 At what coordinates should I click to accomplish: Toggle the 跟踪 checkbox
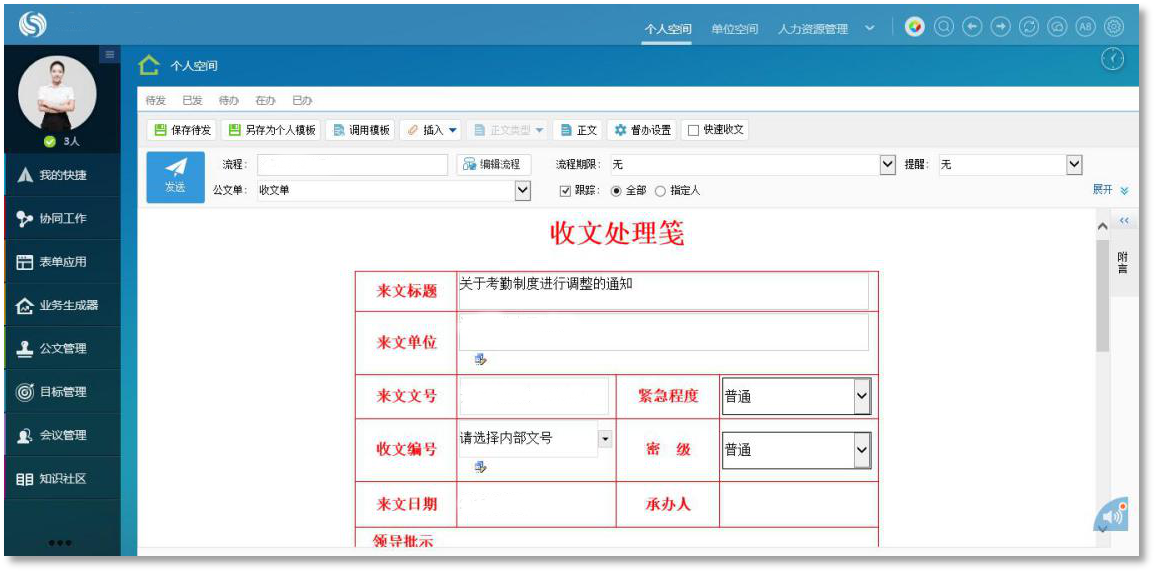[566, 191]
